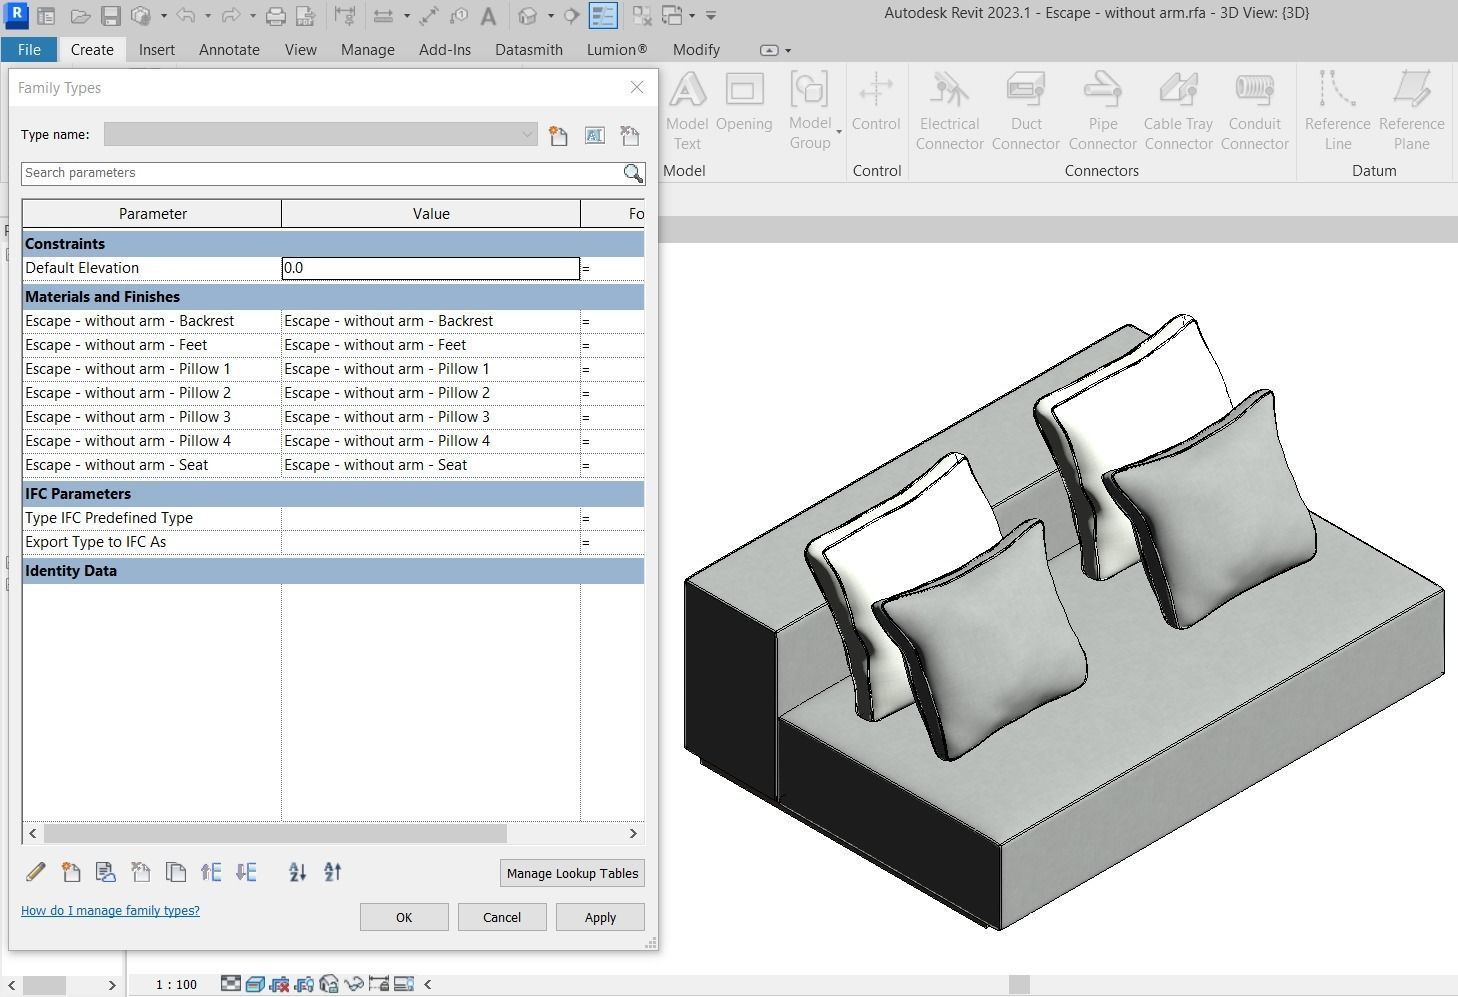Click the Text tool icon in Quick Access

coord(488,16)
